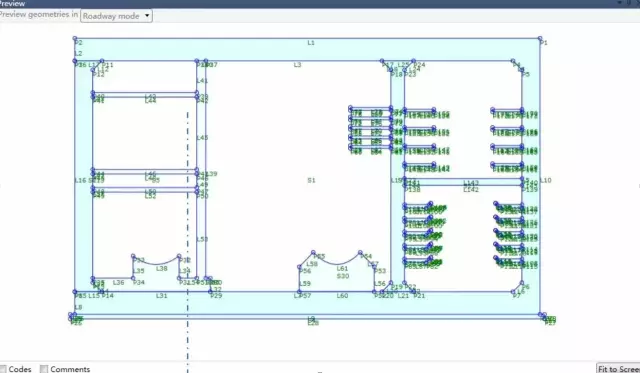
Task: Click the P34 point label
Action: (x=139, y=282)
